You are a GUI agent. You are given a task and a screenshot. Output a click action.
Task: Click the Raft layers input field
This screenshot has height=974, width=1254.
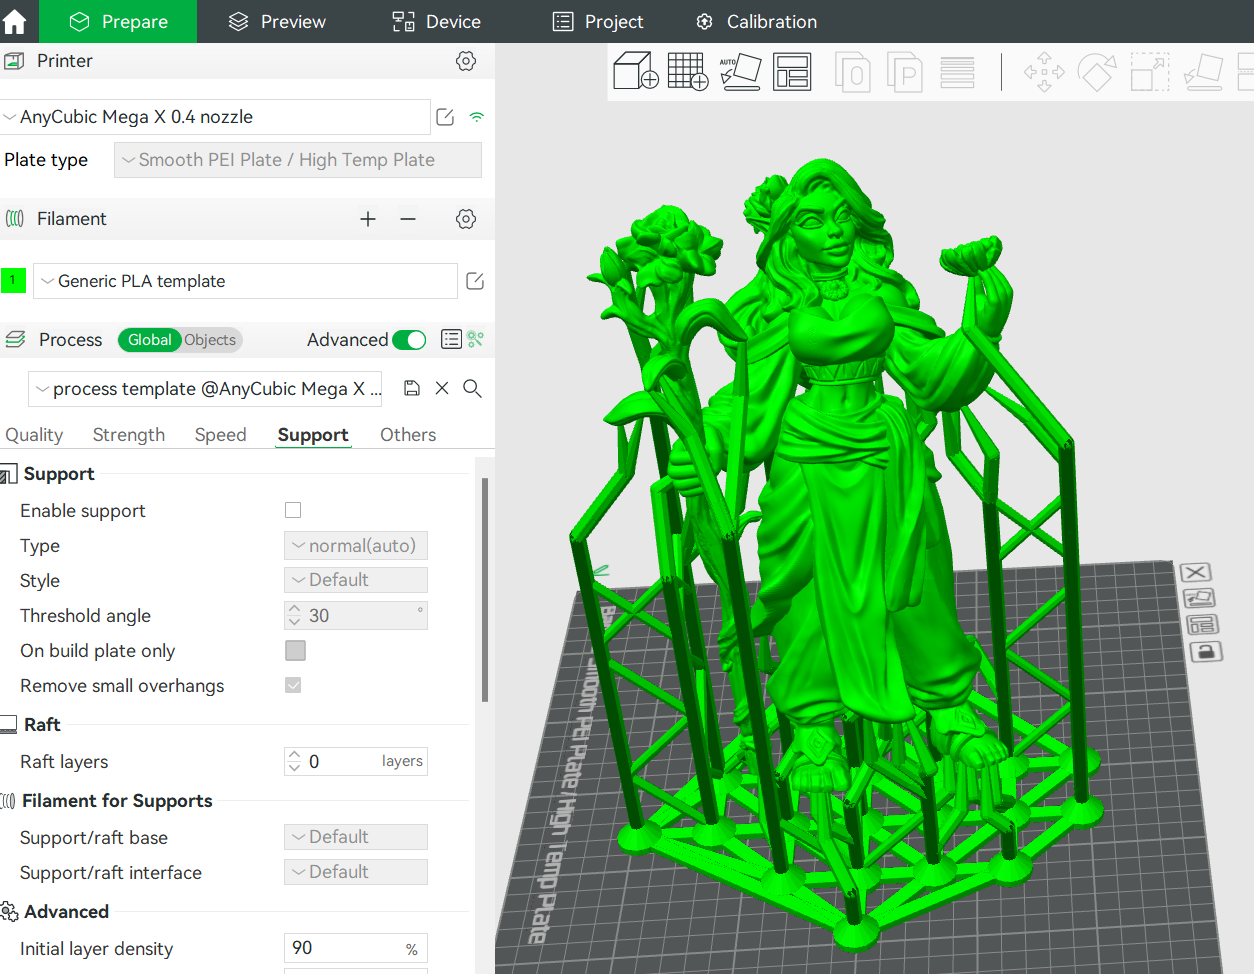pos(356,761)
